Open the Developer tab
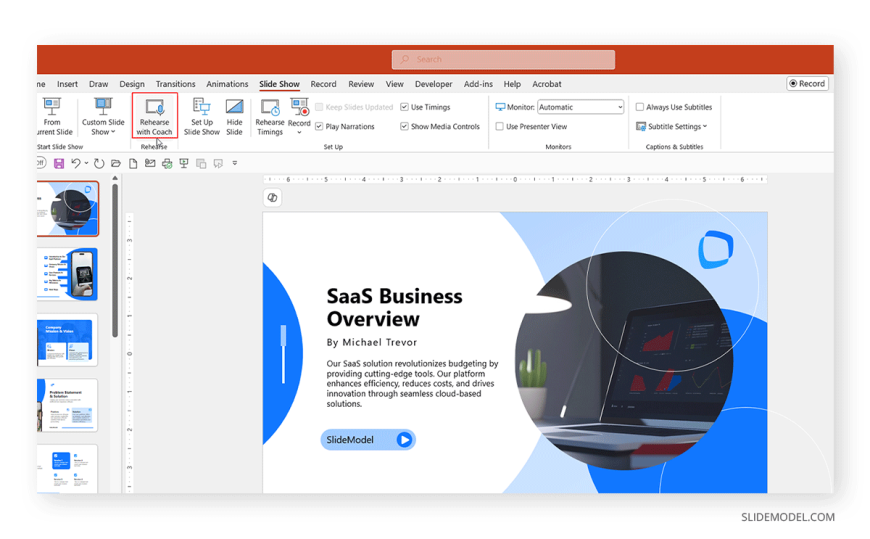The height and width of the screenshot is (539, 870). click(433, 84)
